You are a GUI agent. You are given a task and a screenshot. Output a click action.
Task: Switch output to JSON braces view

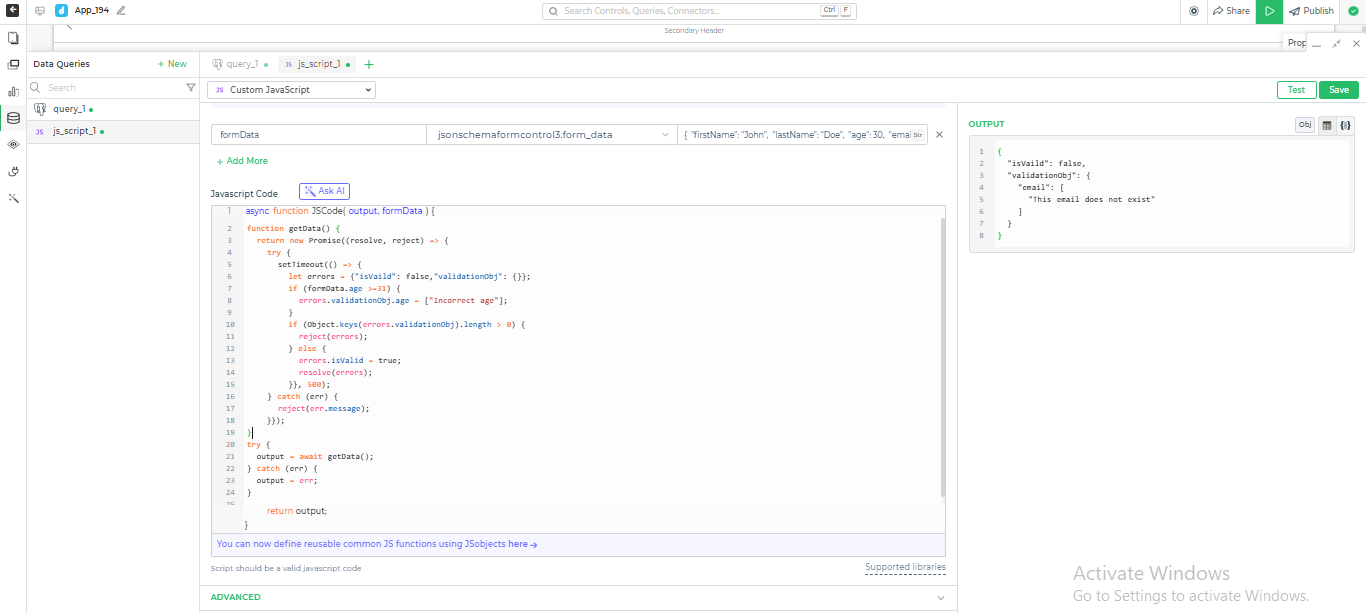click(x=1345, y=125)
